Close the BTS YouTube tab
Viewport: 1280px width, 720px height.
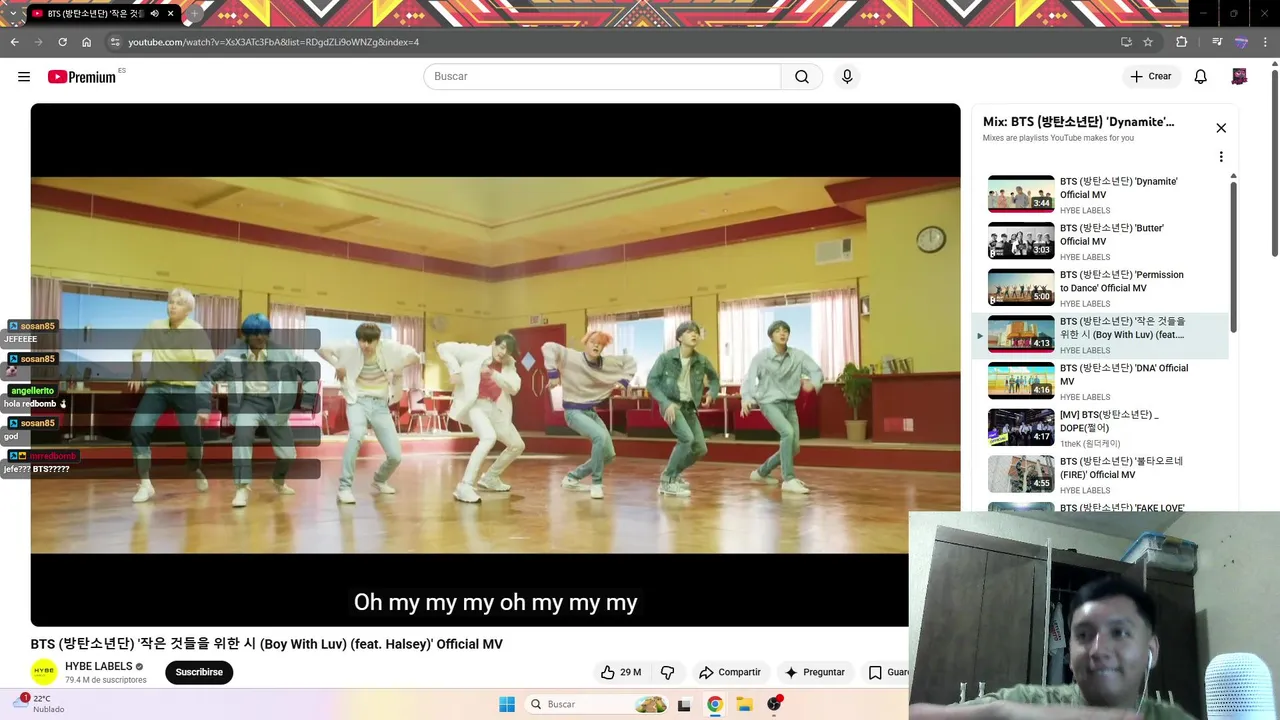171,14
